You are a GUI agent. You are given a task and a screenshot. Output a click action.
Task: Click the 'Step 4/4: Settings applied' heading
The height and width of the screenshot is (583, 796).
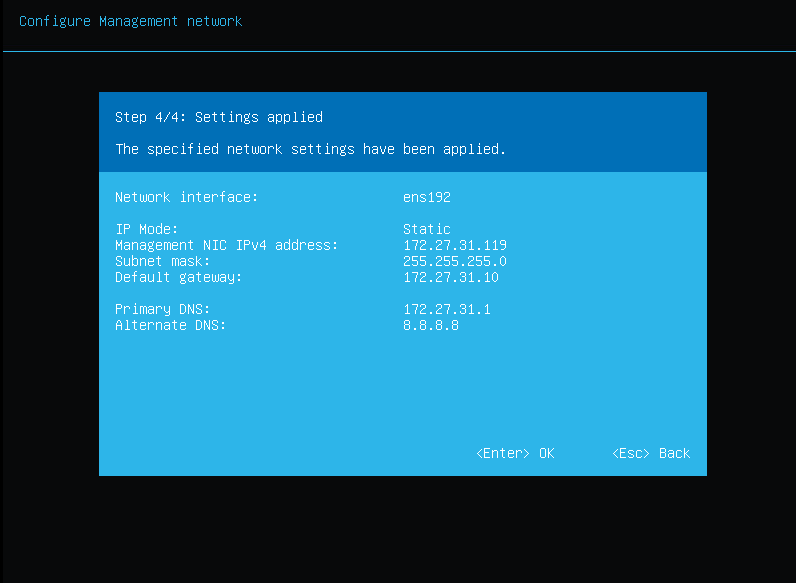219,117
